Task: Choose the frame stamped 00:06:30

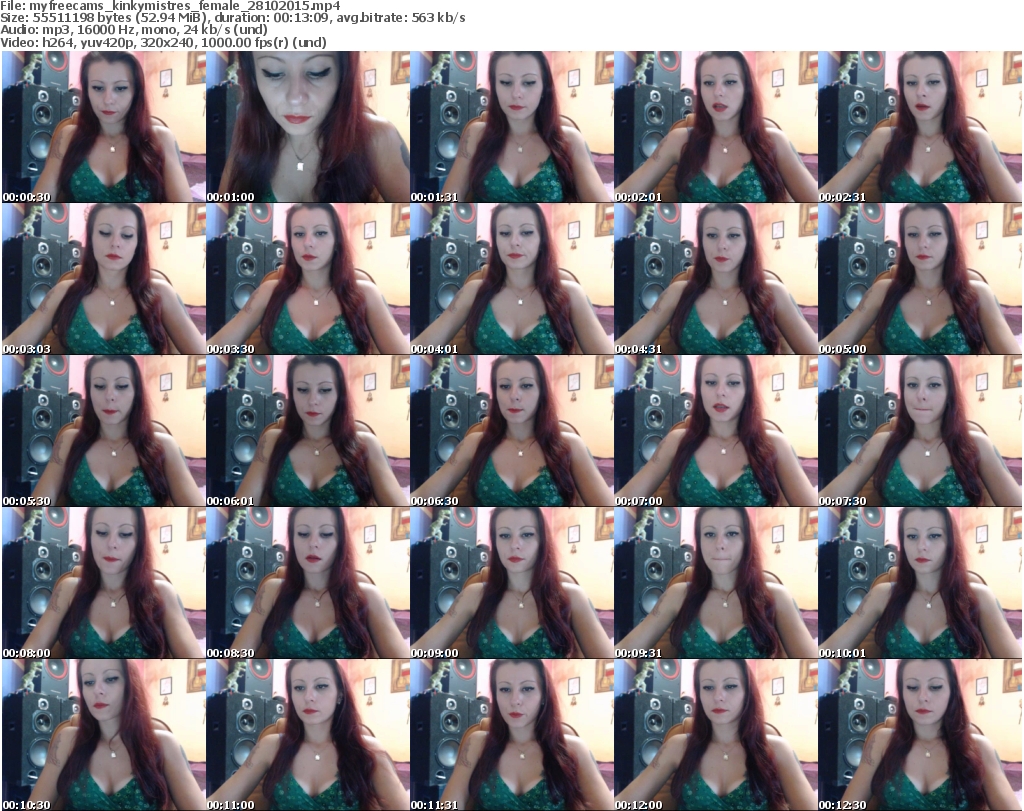Action: pos(511,431)
